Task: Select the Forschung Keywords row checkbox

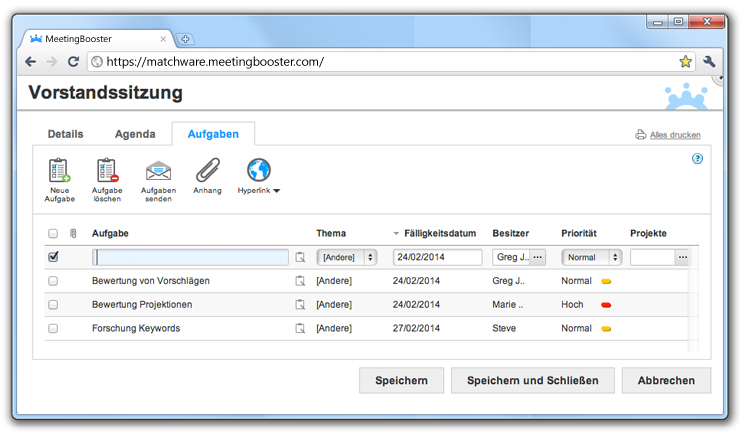Action: coord(53,328)
